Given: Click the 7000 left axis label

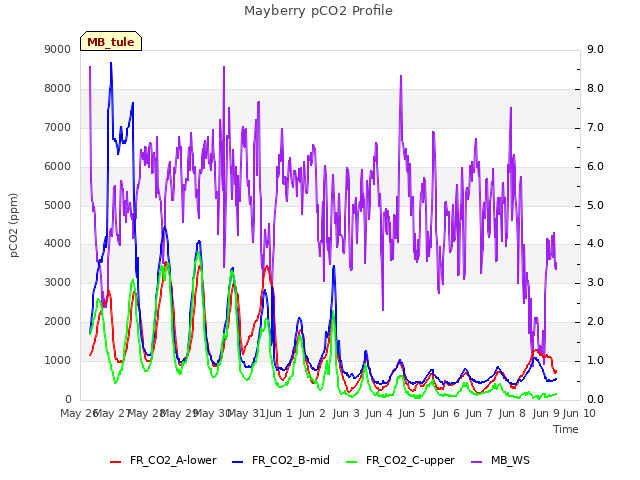Looking at the screenshot, I should point(58,127).
